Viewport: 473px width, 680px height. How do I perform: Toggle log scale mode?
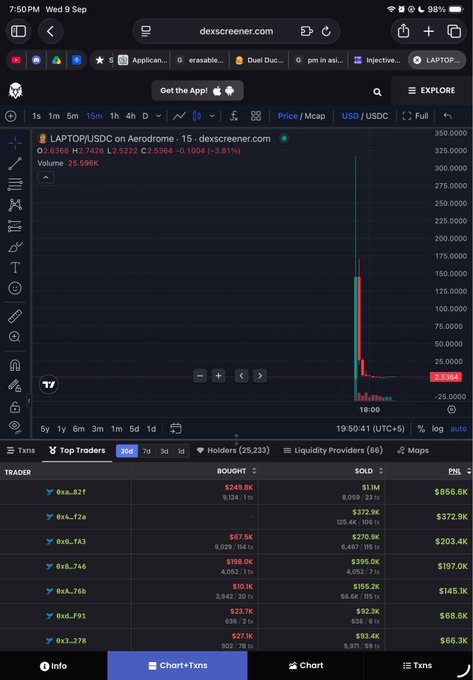tap(437, 429)
